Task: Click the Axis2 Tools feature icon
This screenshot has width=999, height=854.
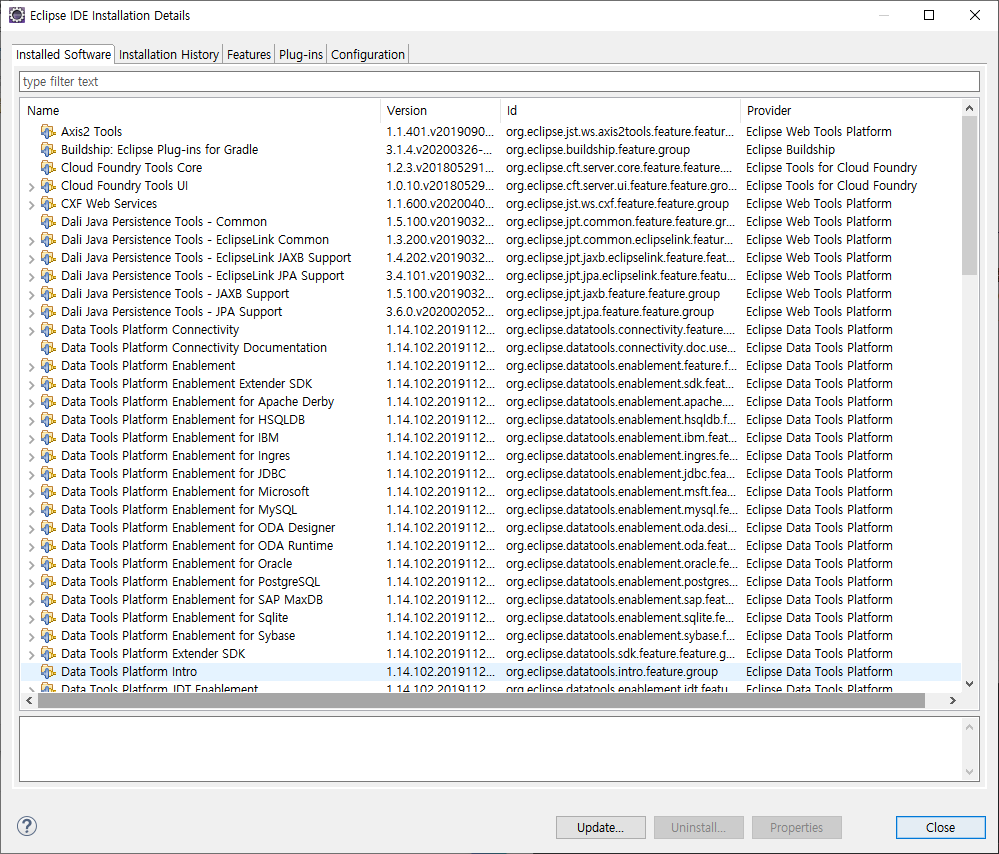Action: (x=48, y=132)
